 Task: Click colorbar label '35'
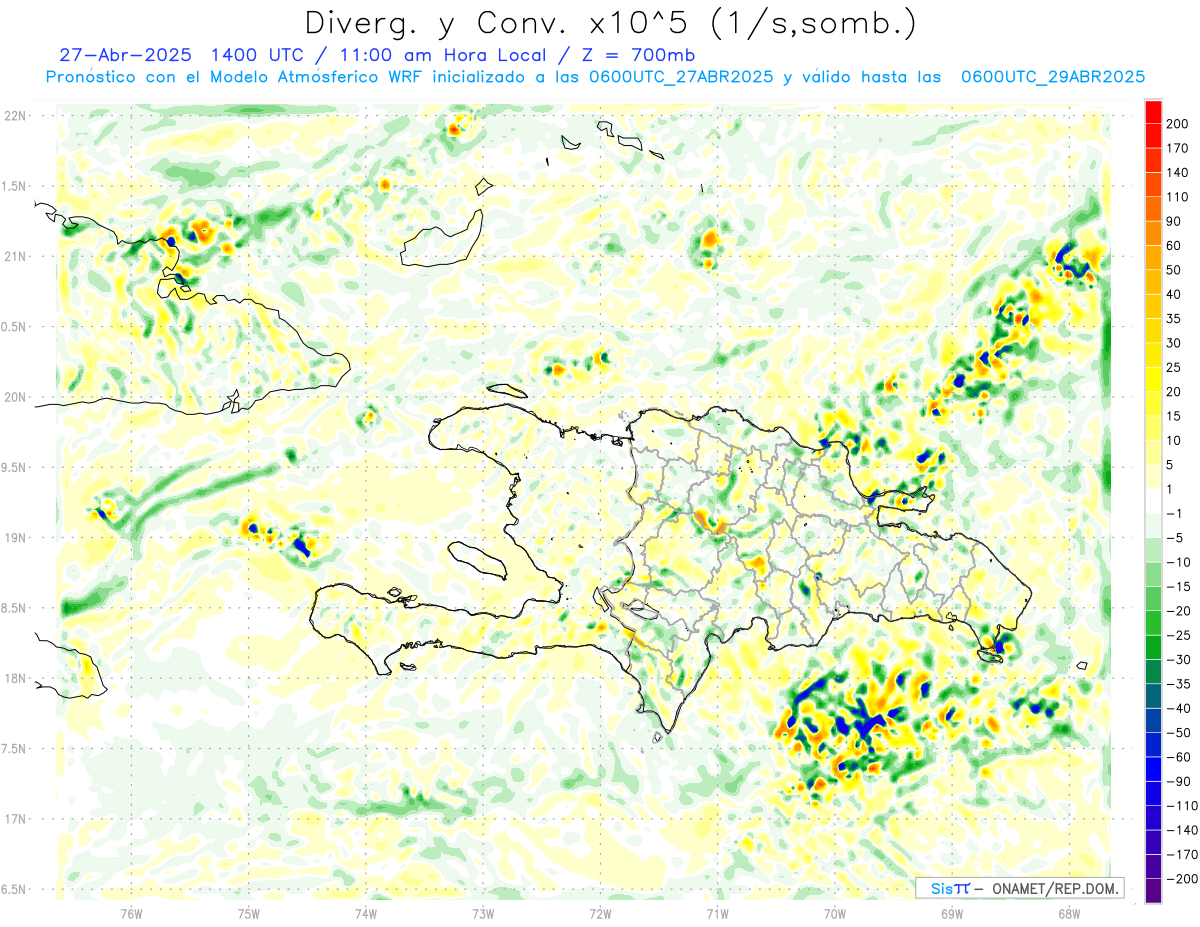point(1175,319)
